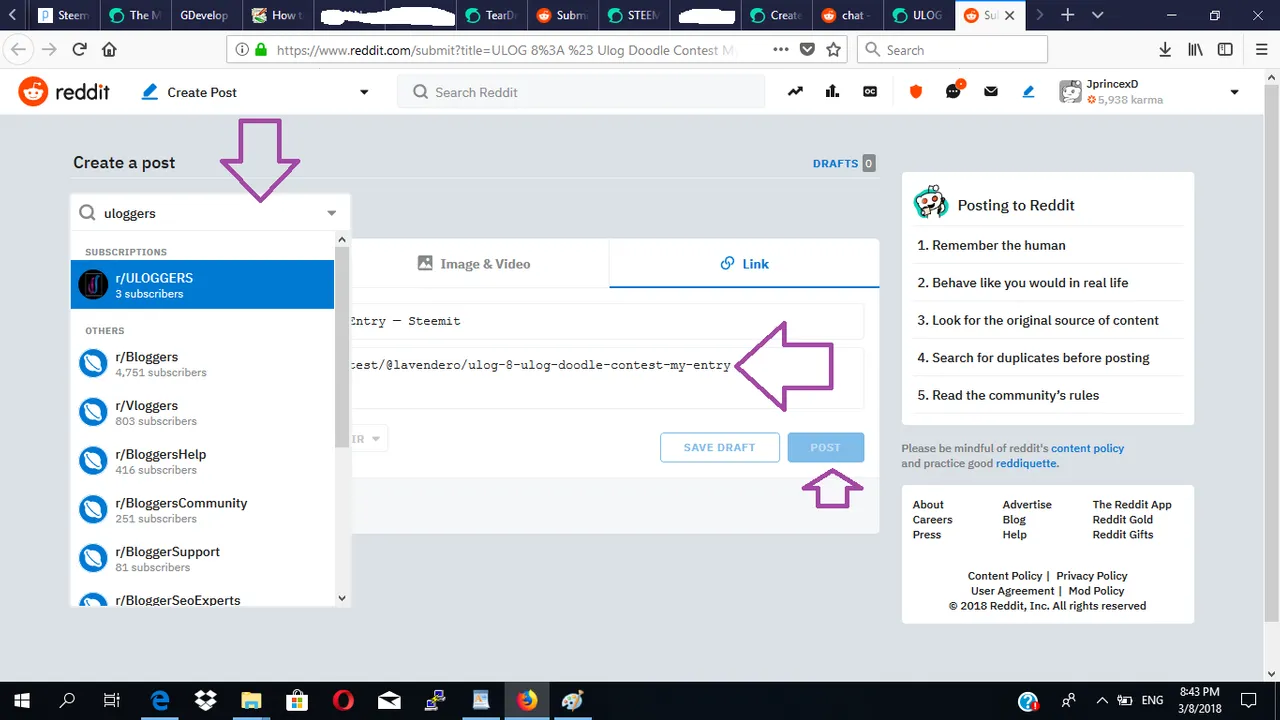Screen dimensions: 1280x720
Task: Show hidden system tray icons chevron
Action: pyautogui.click(x=1102, y=700)
